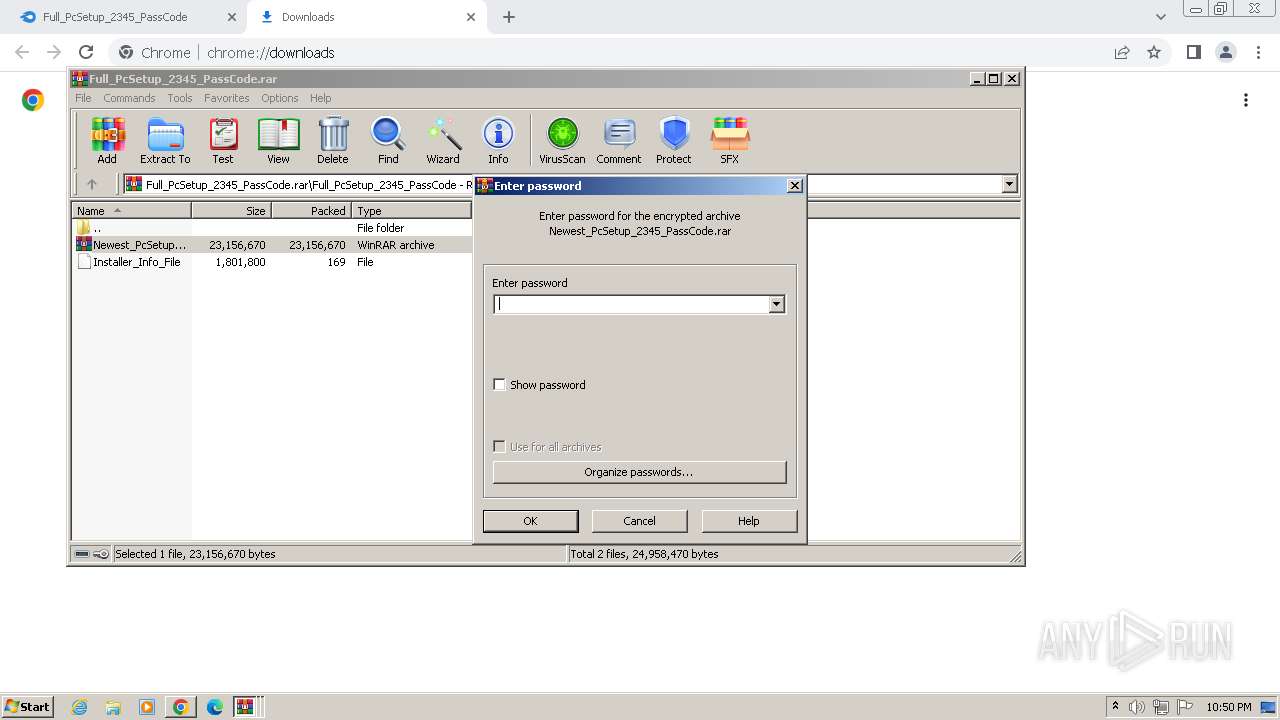The width and height of the screenshot is (1280, 720).
Task: Click the media player taskbar icon
Action: click(147, 707)
